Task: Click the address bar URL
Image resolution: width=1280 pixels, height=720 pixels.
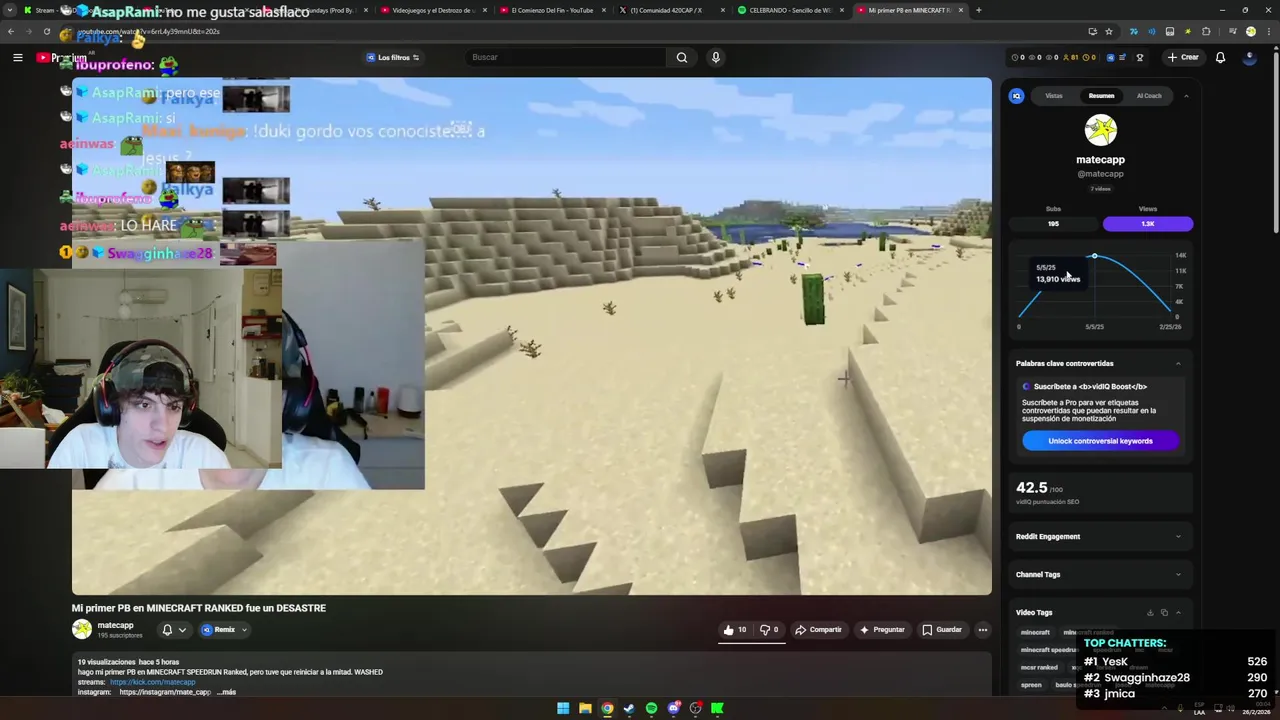Action: 148,31
